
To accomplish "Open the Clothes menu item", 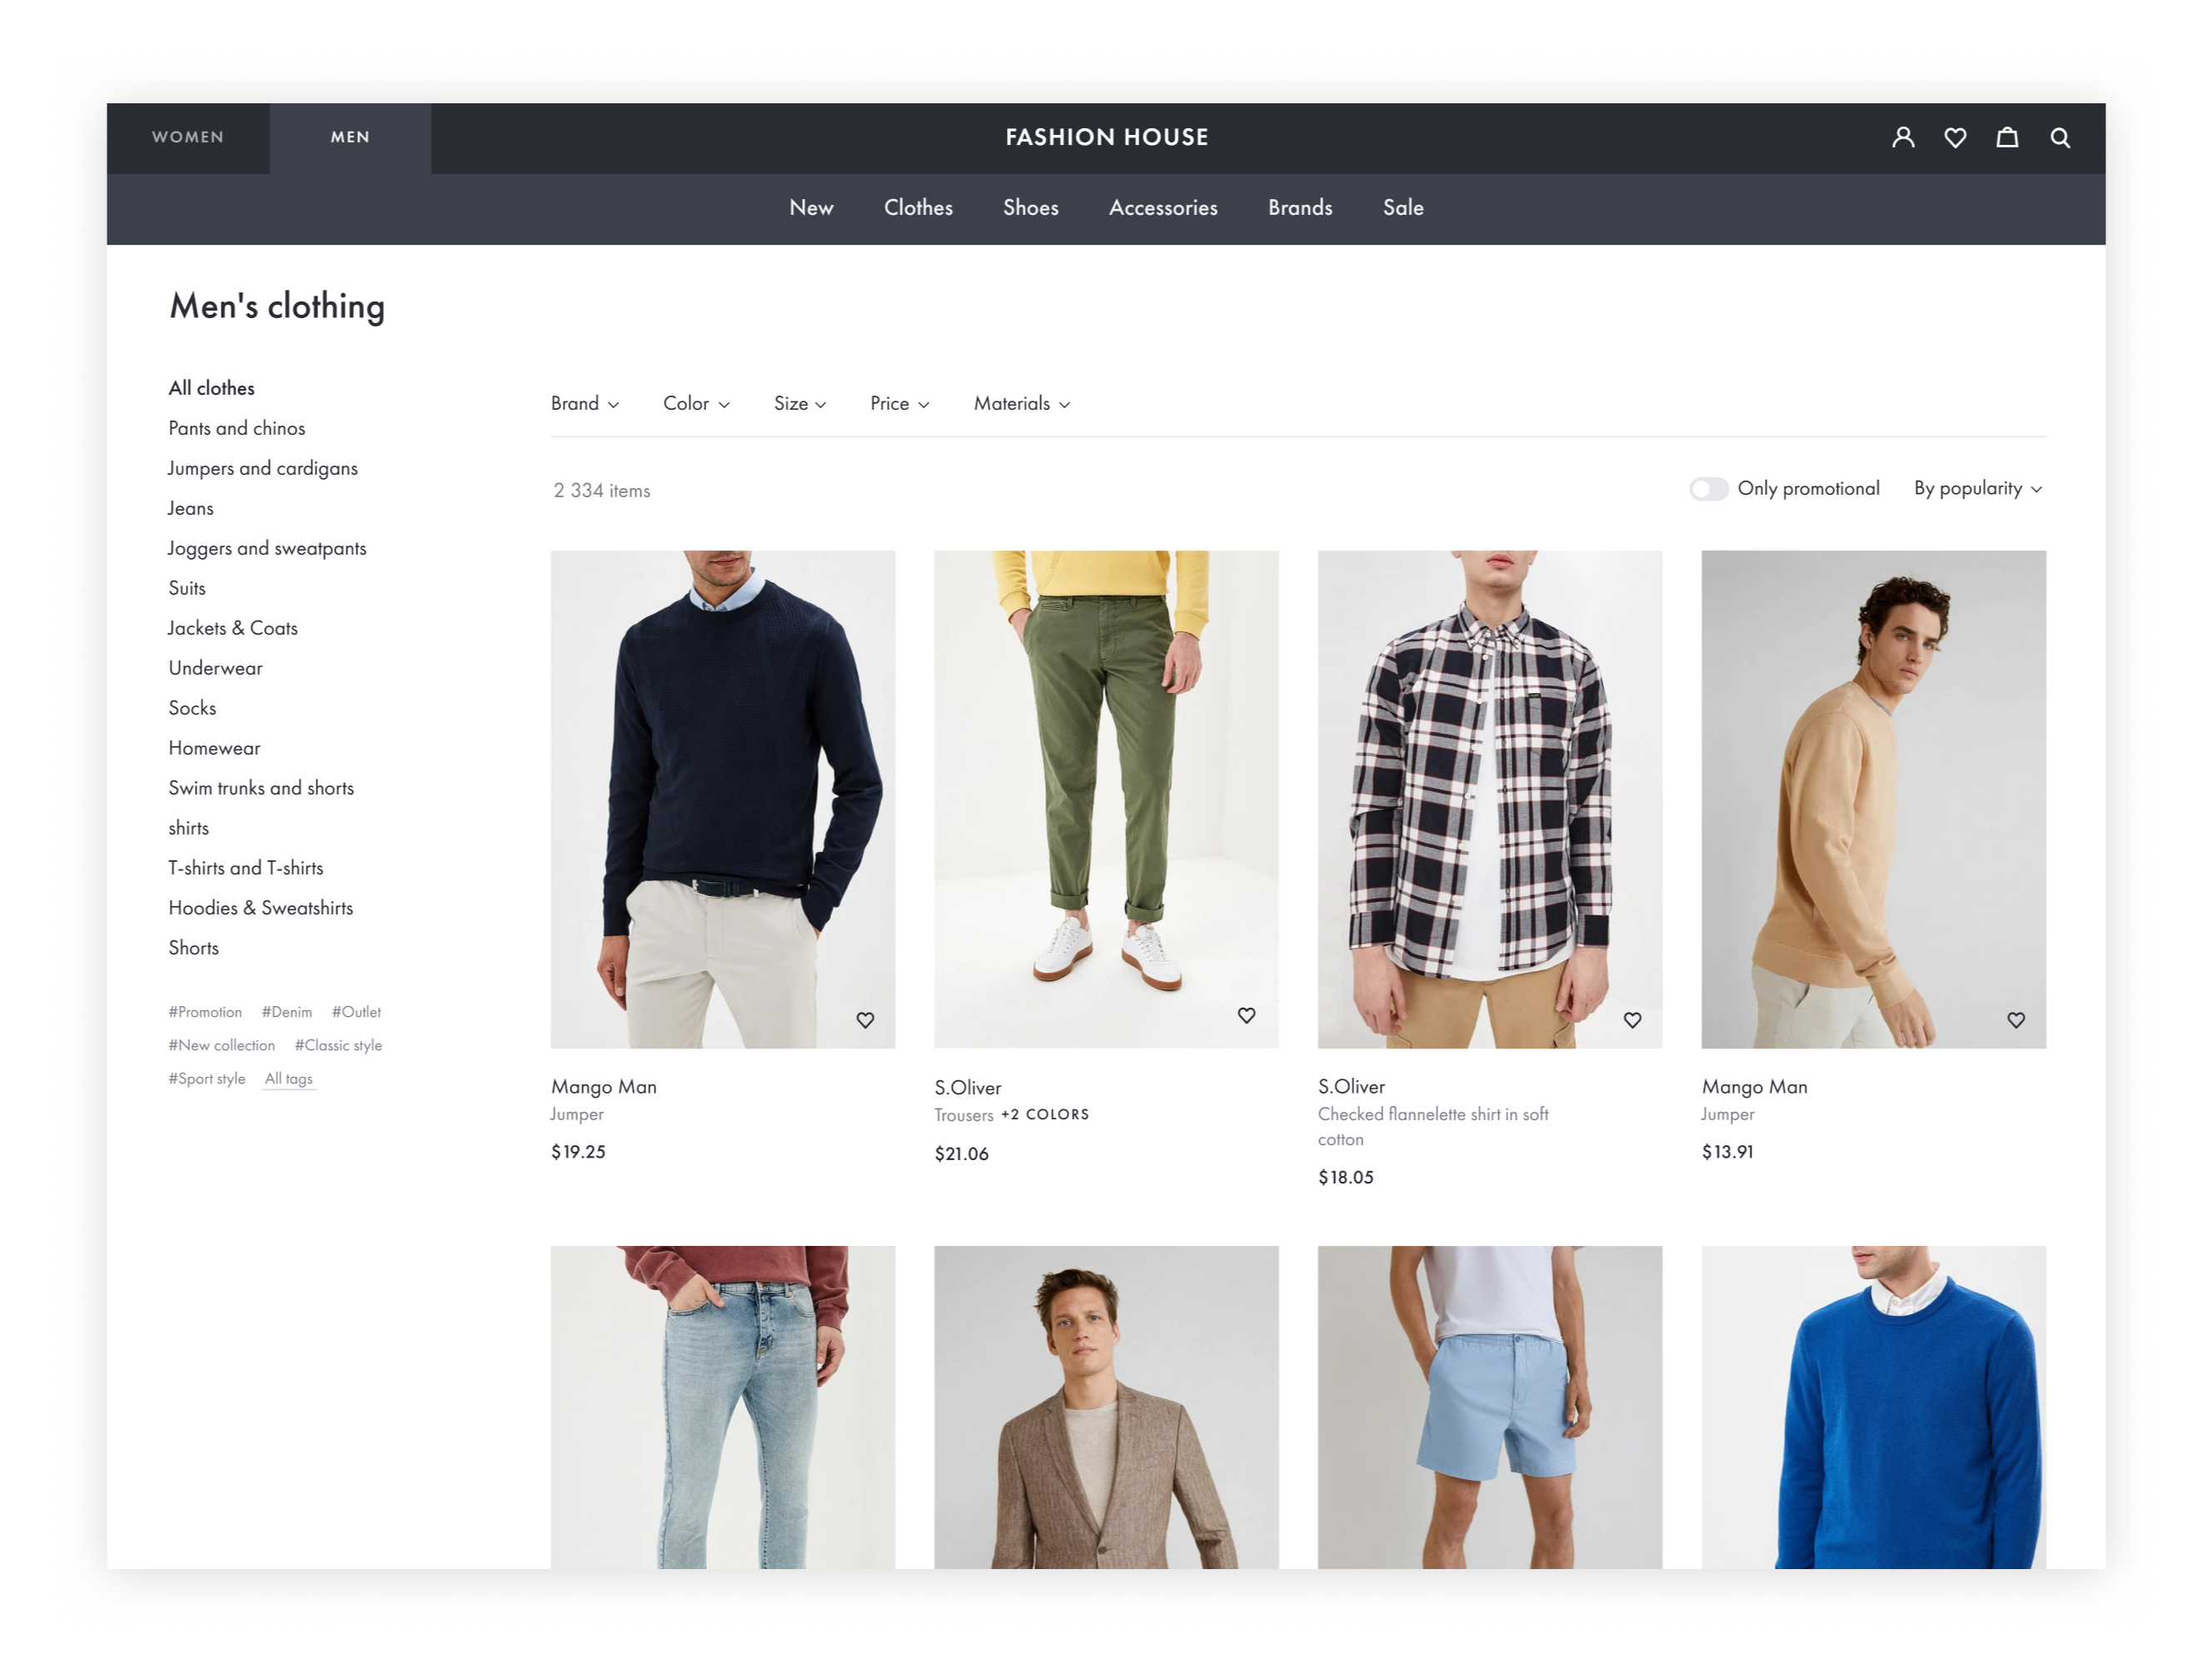I will click(918, 208).
